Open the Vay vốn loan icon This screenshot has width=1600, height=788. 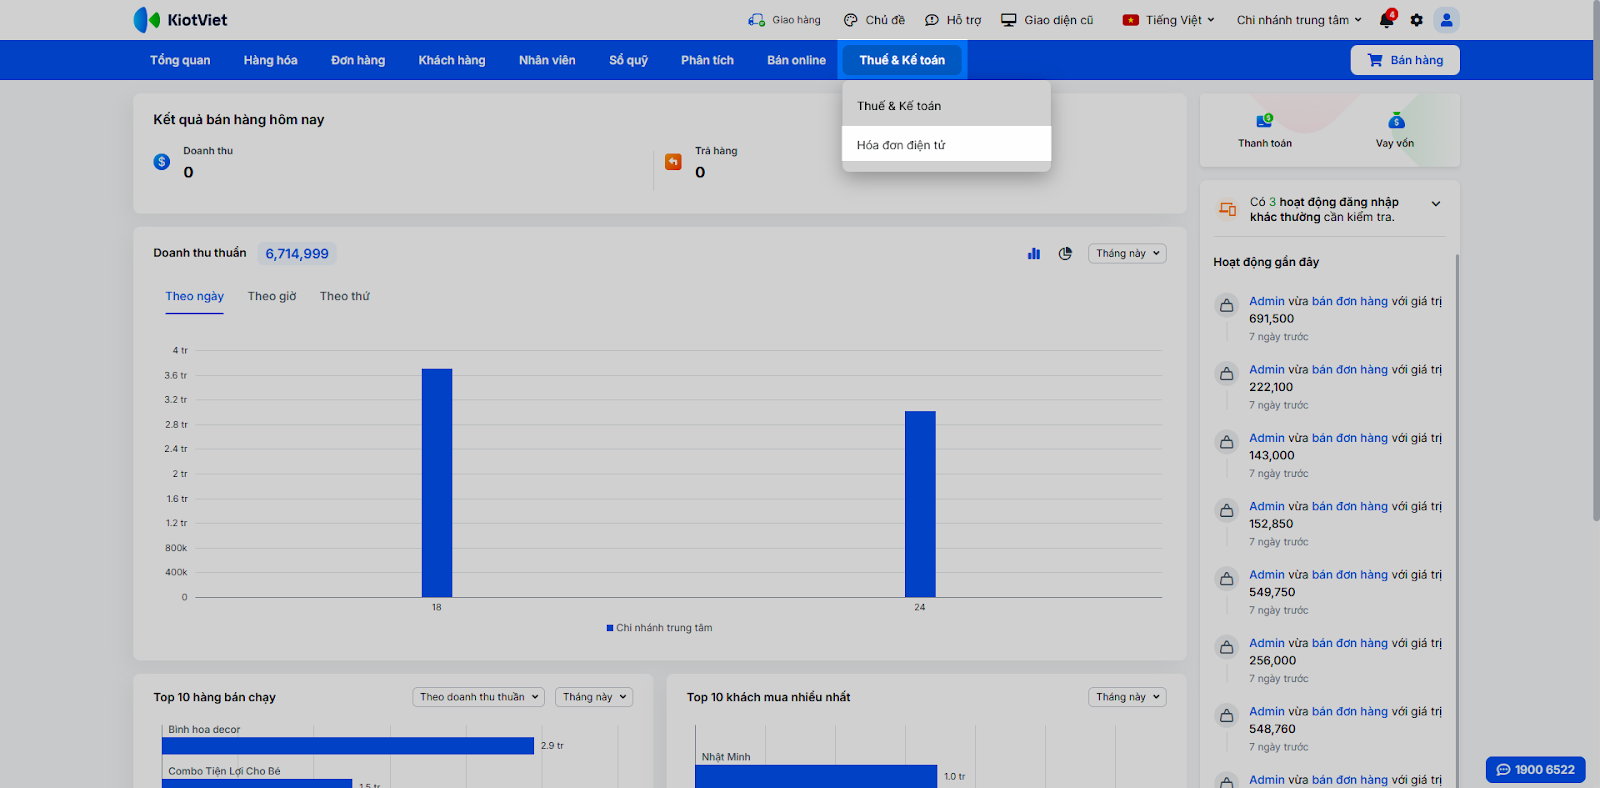click(1396, 121)
